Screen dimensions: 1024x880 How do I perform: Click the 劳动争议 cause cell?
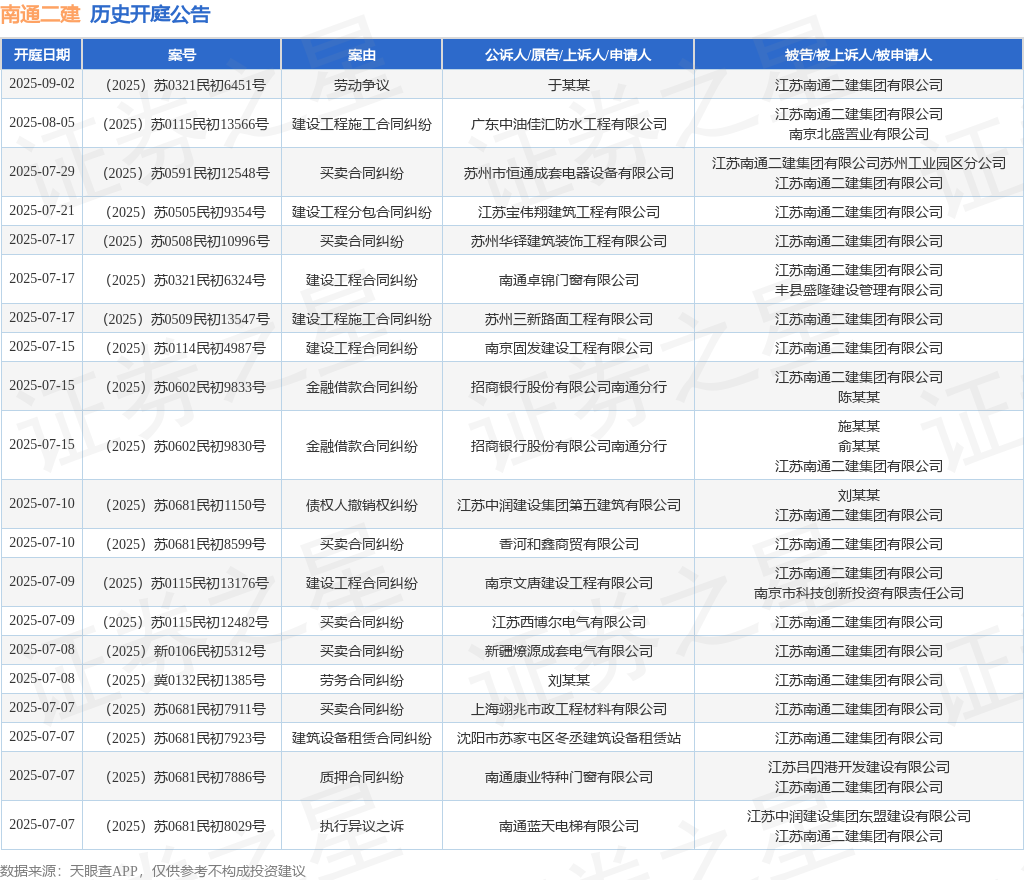pos(362,85)
